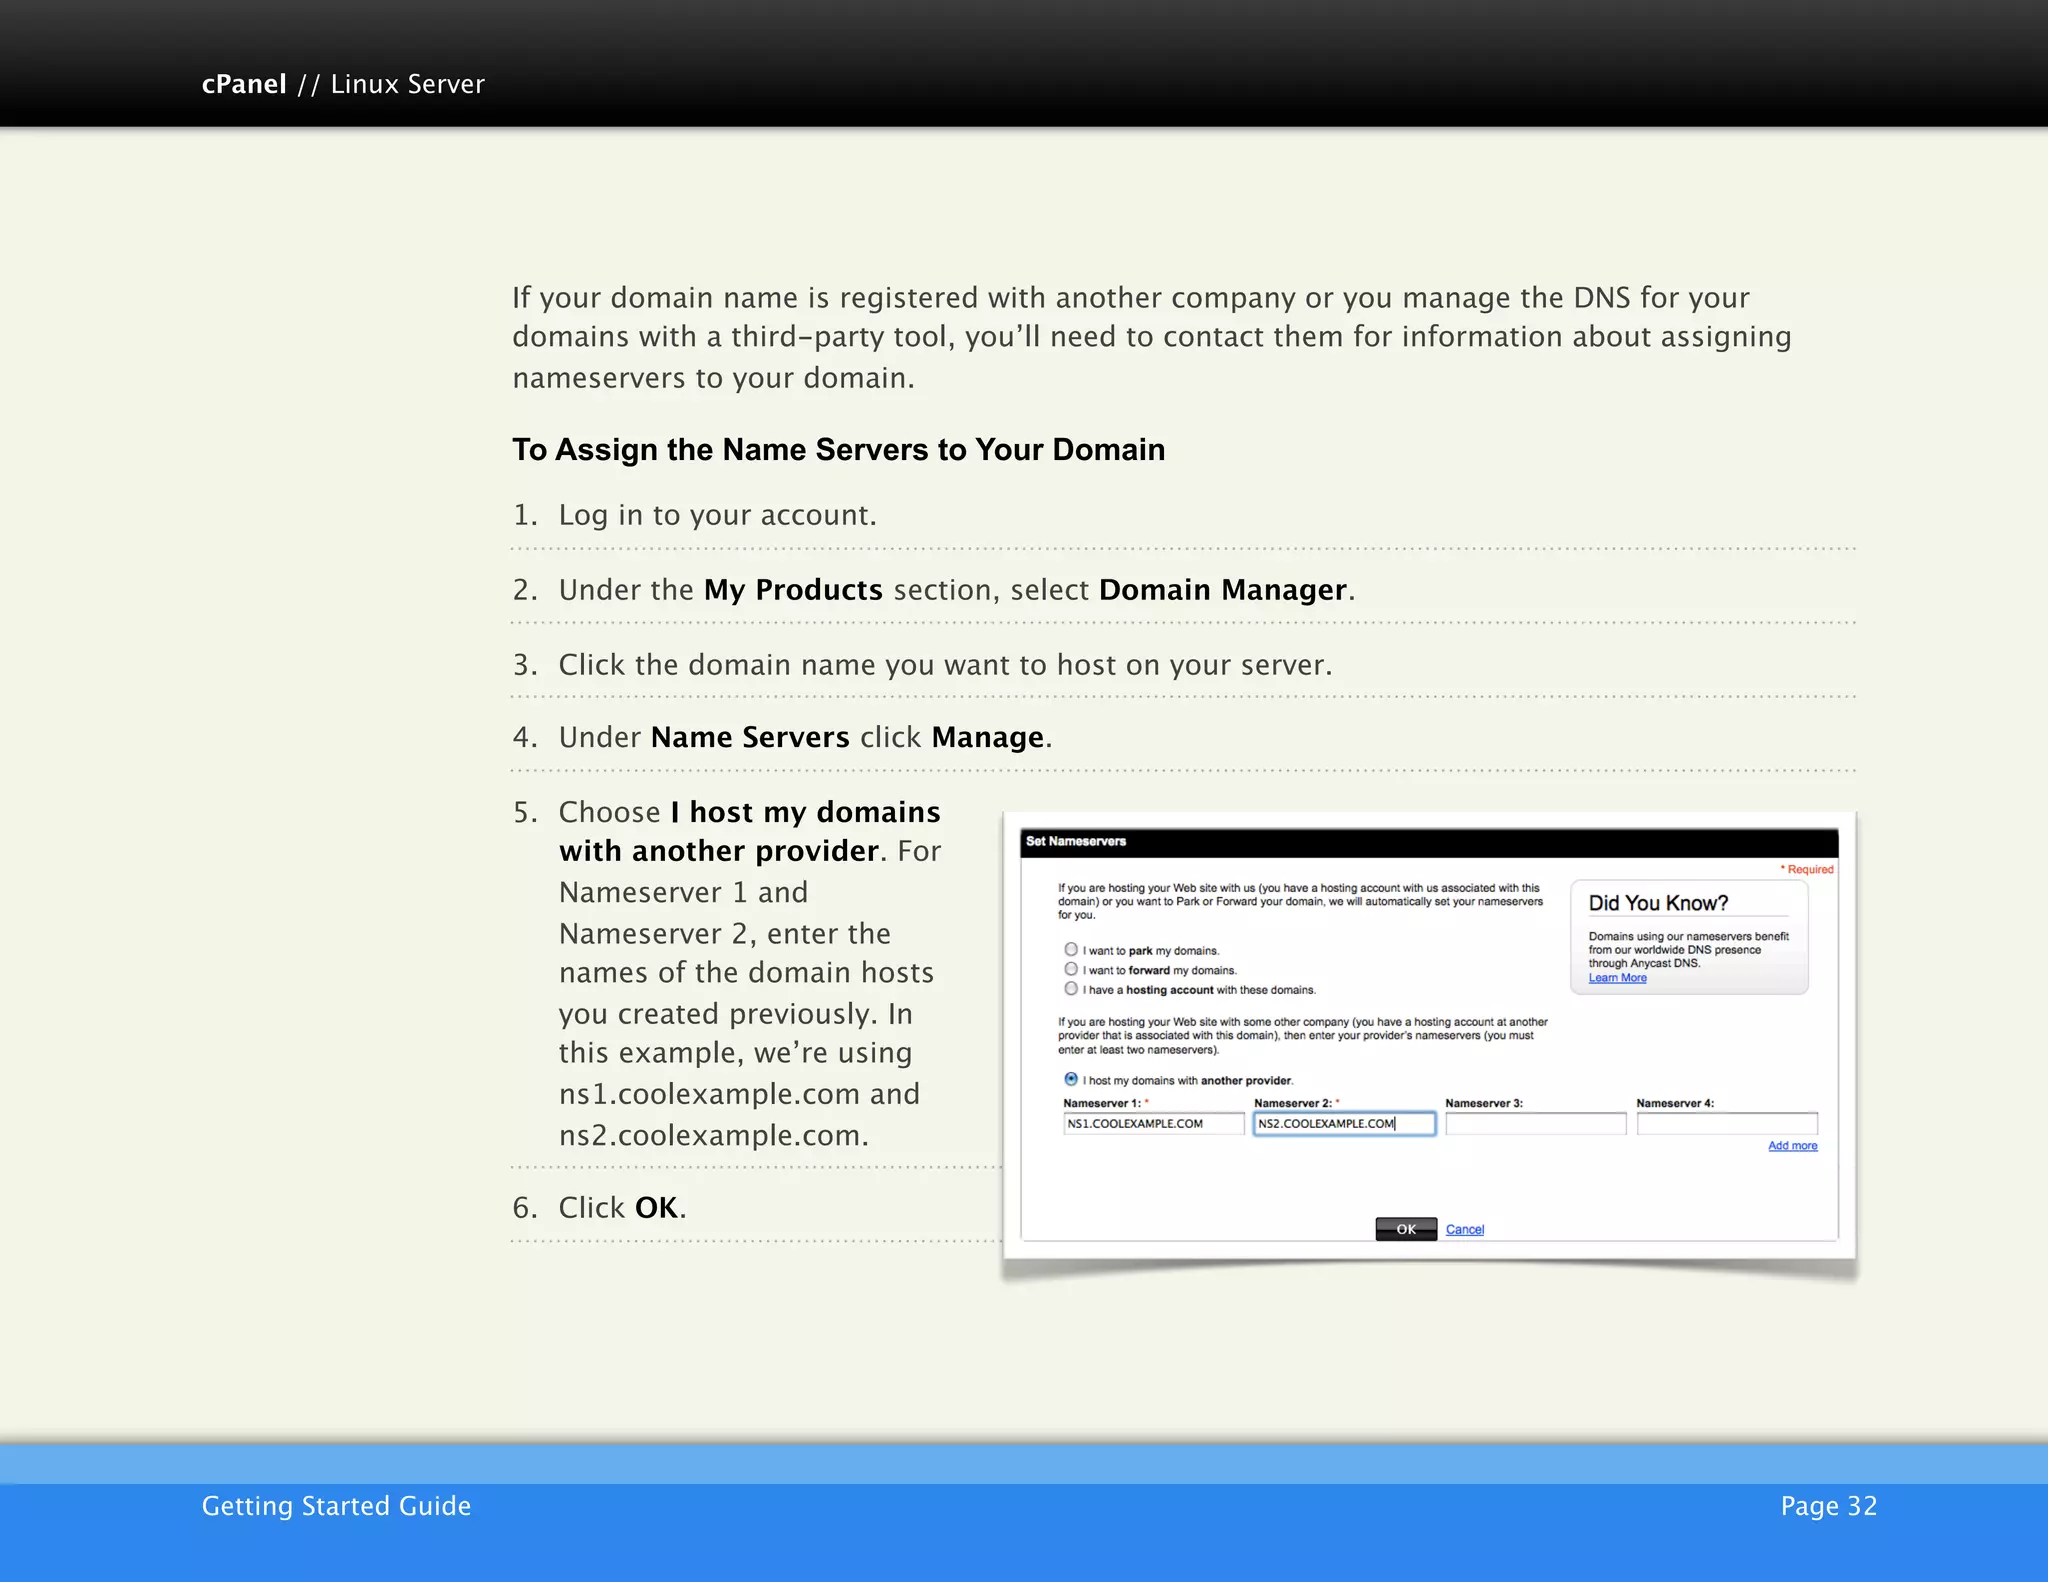2048x1582 pixels.
Task: Click the 'Page 32' footer label
Action: (x=1829, y=1506)
